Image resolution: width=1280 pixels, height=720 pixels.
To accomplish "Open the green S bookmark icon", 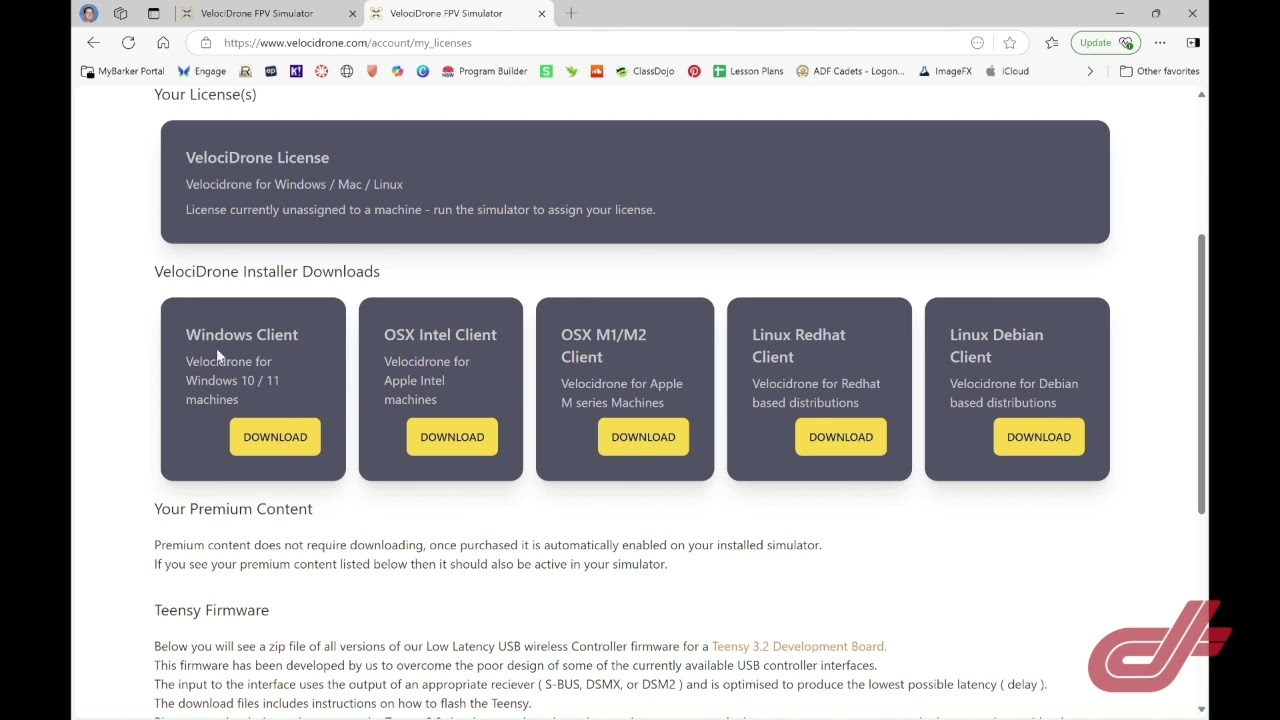I will click(546, 71).
